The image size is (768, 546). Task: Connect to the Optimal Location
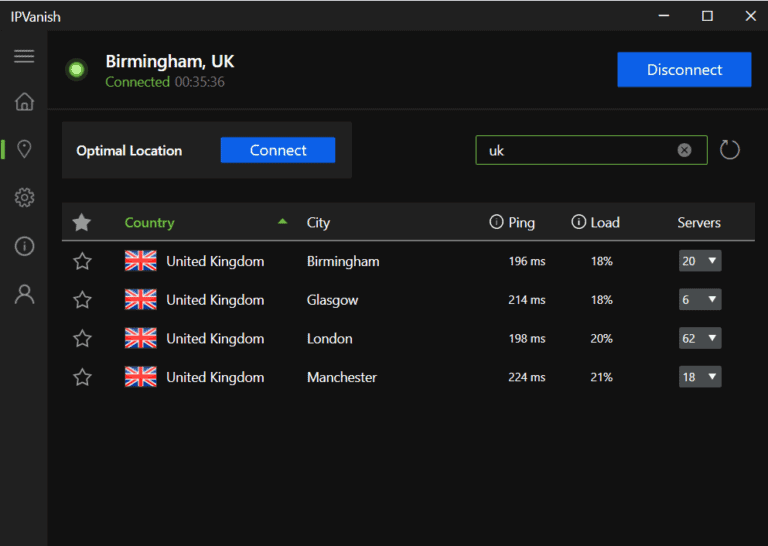coord(278,150)
